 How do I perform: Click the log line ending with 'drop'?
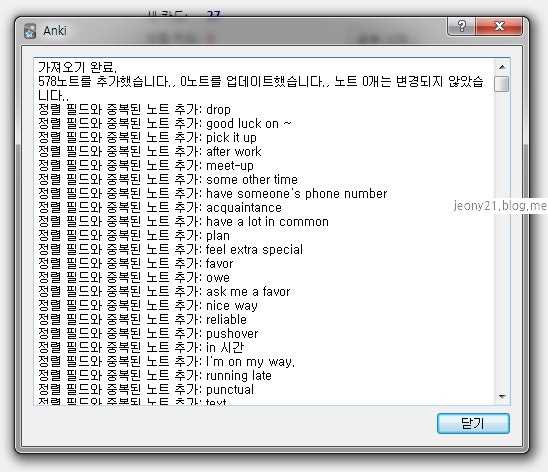pyautogui.click(x=134, y=109)
